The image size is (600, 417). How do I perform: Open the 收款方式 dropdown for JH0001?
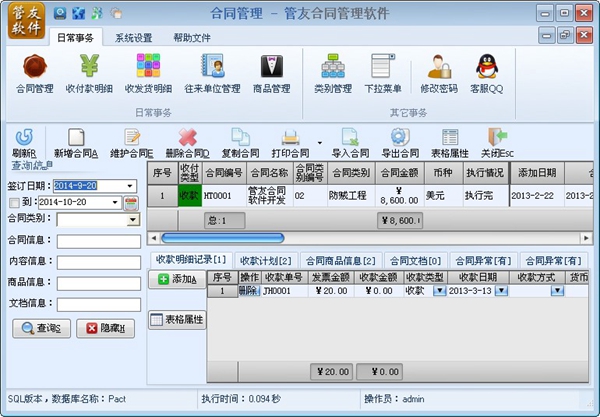click(x=558, y=291)
